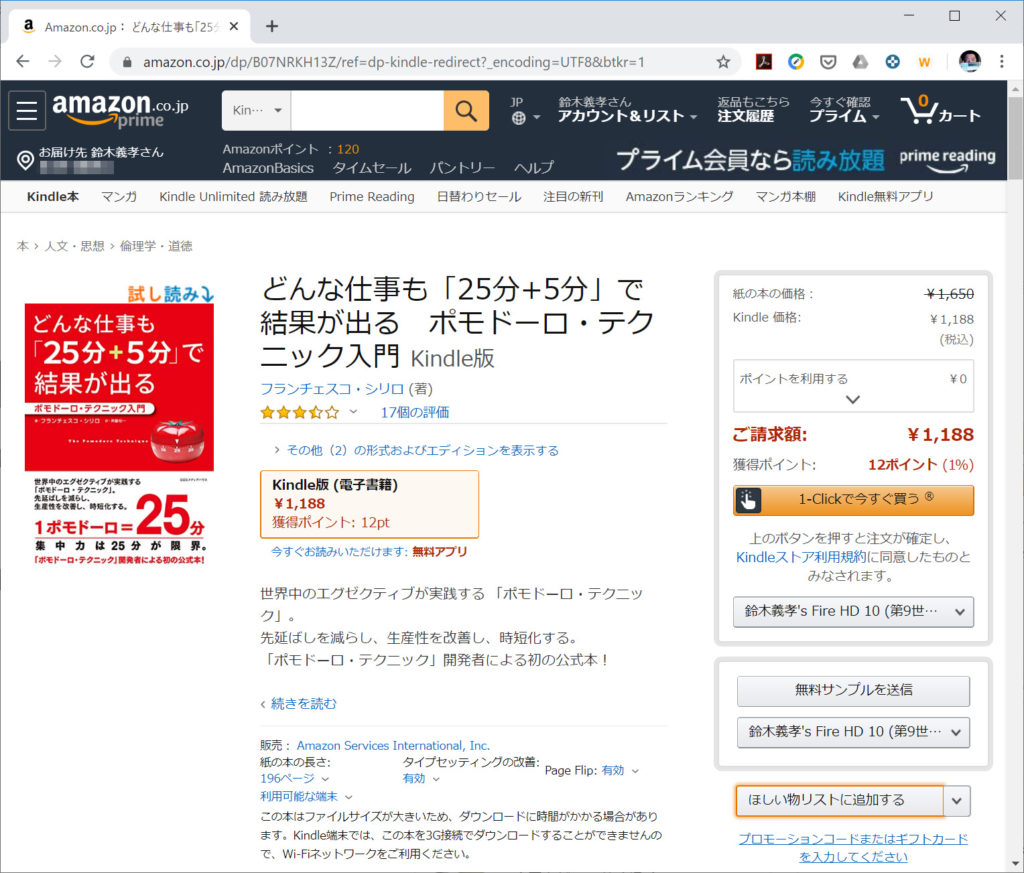This screenshot has height=873, width=1024.
Task: Close the Amazon.co.jp browser tab
Action: coord(234,27)
